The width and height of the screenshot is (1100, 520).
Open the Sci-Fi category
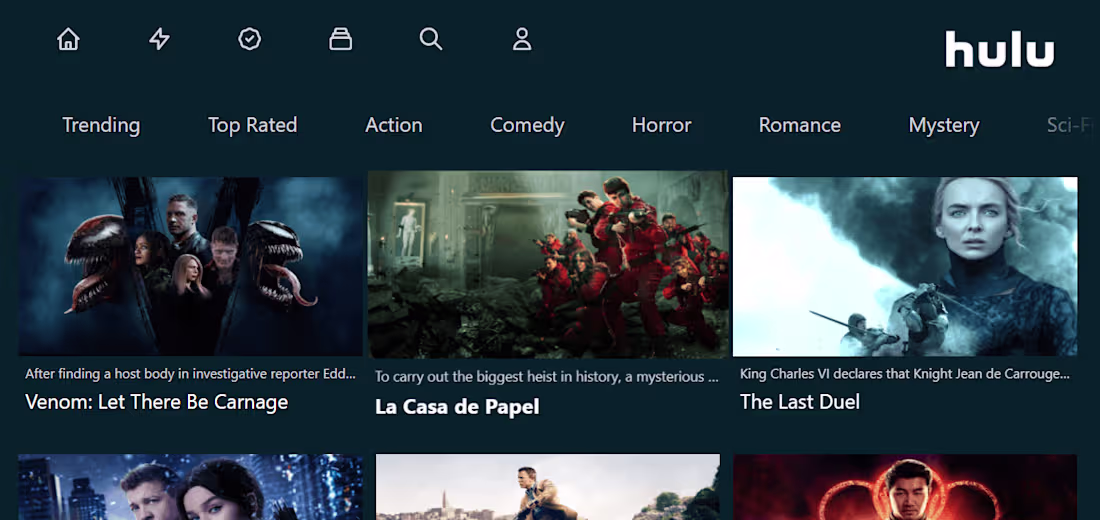(1071, 125)
